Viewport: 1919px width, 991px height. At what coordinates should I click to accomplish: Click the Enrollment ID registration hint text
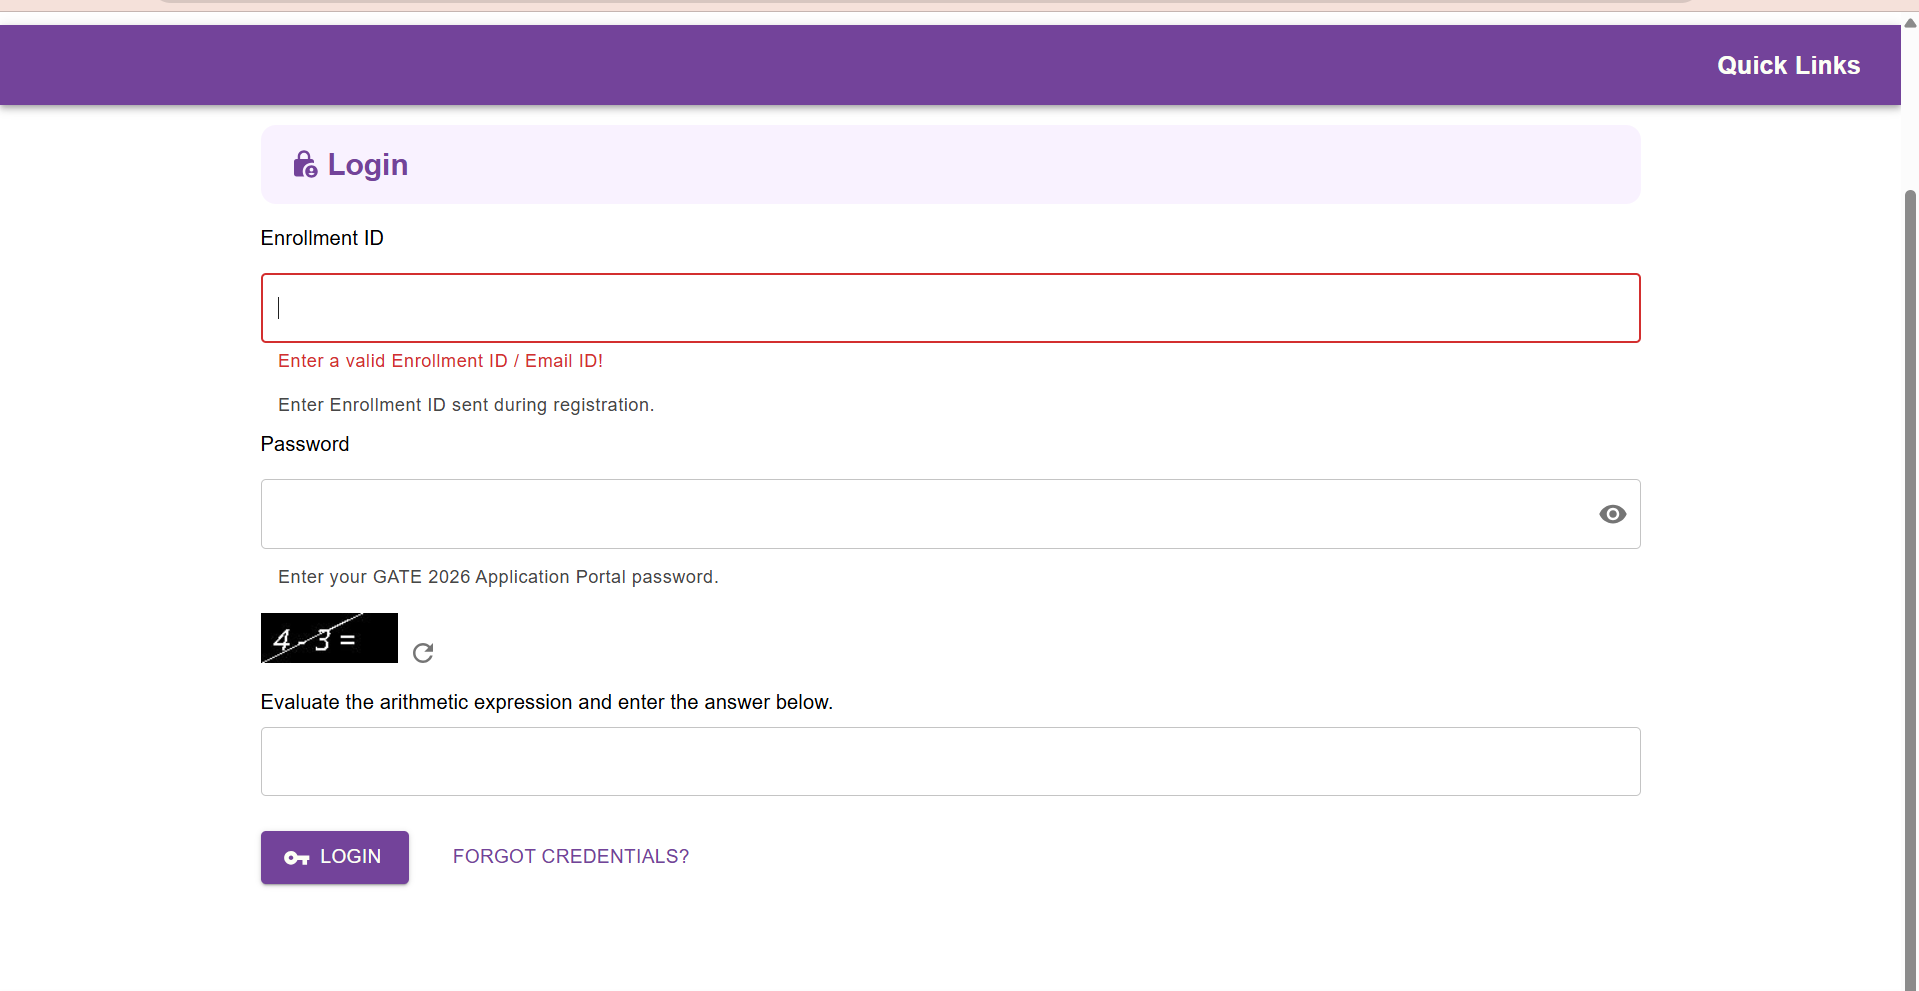click(466, 405)
